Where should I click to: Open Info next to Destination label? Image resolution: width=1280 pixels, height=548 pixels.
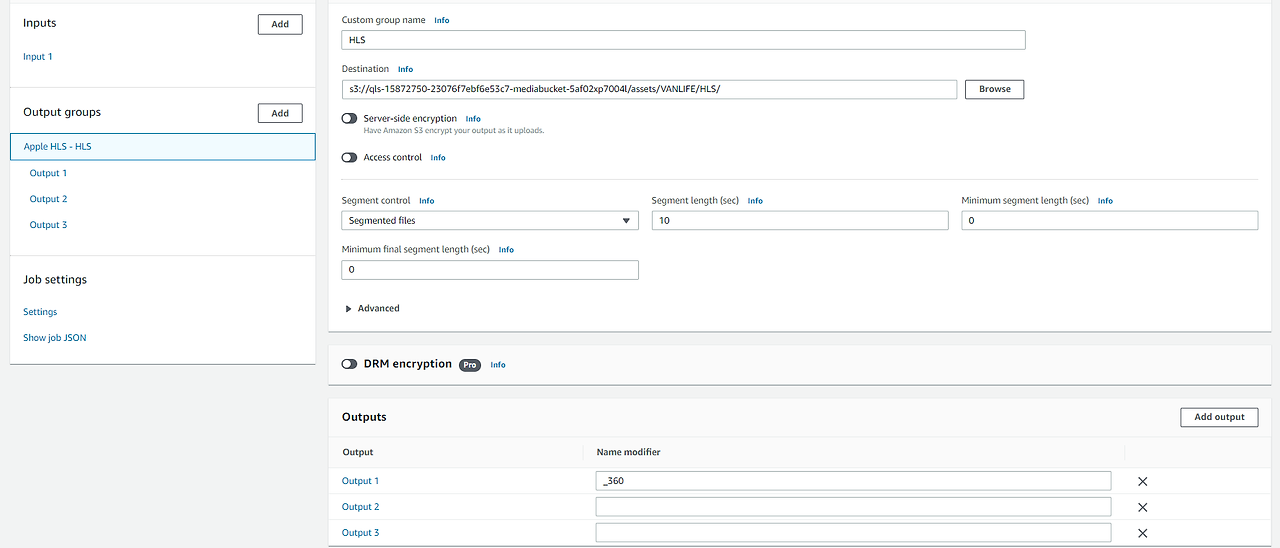point(405,70)
